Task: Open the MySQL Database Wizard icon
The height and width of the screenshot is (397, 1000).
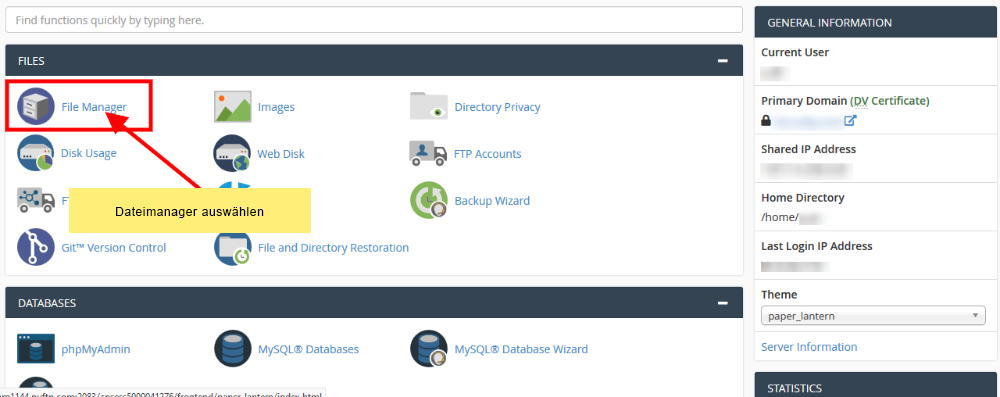Action: point(429,349)
